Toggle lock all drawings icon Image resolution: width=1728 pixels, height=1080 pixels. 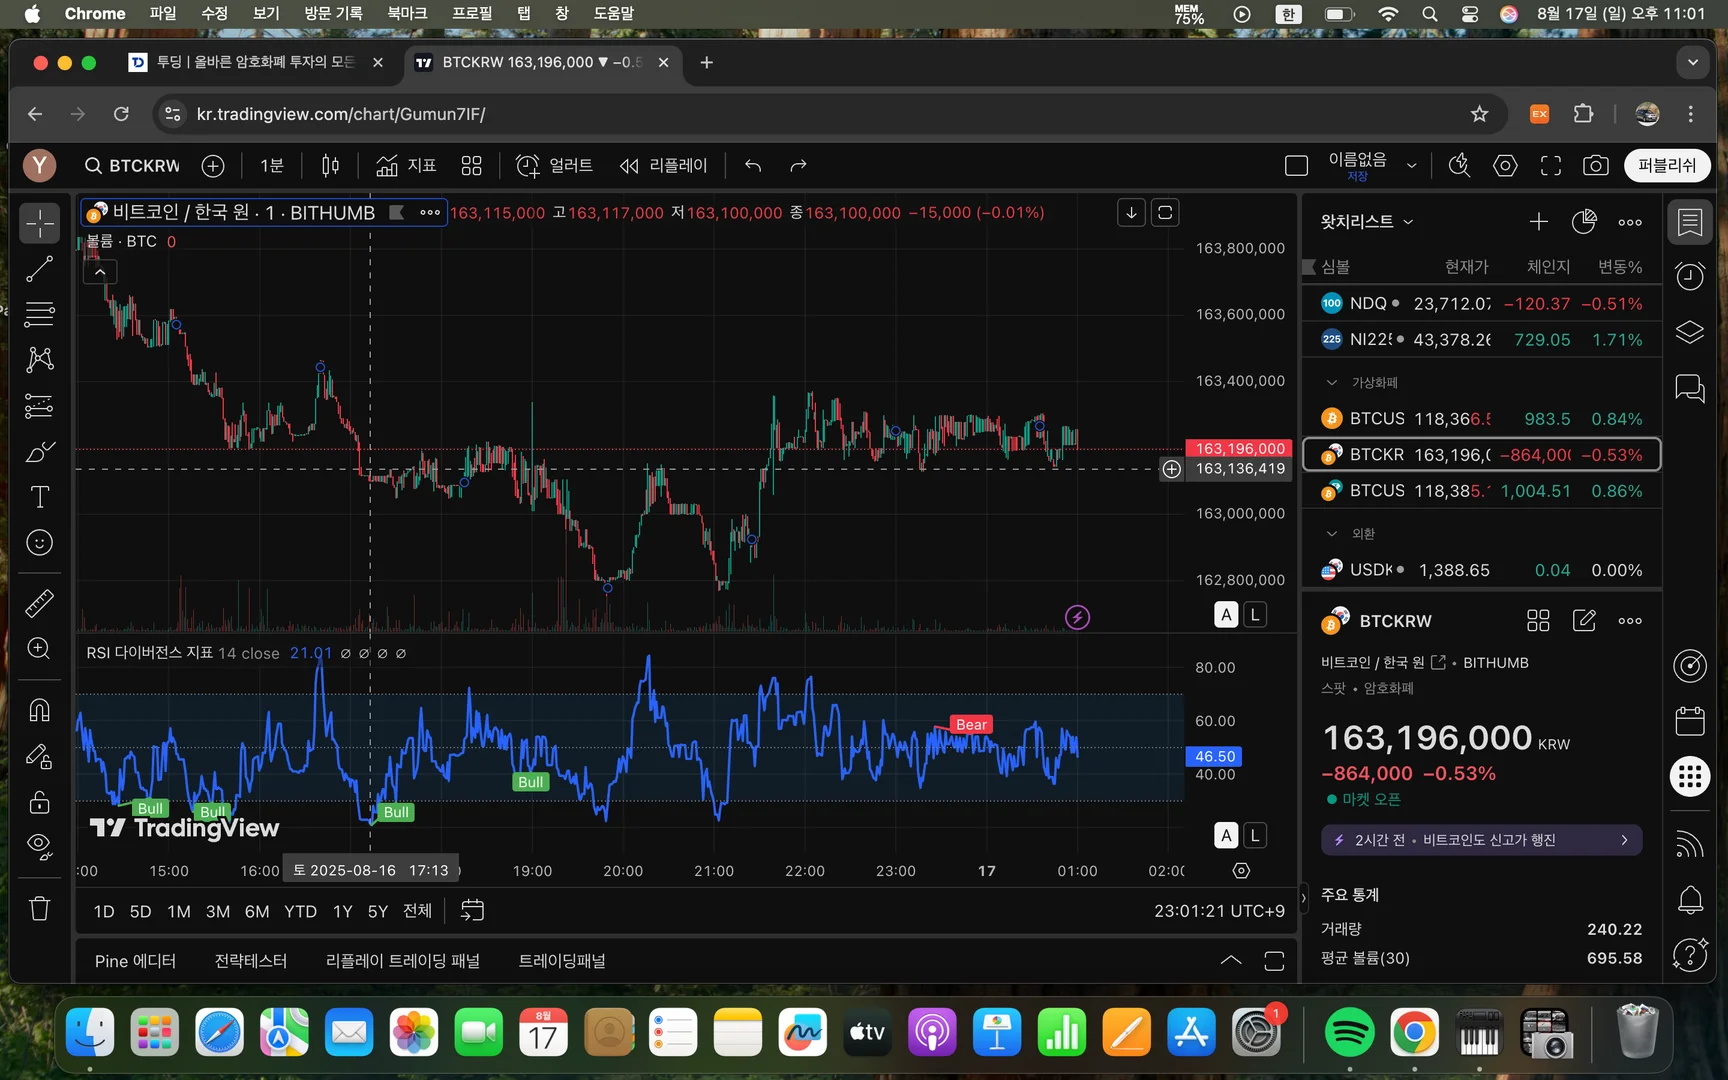[x=39, y=802]
